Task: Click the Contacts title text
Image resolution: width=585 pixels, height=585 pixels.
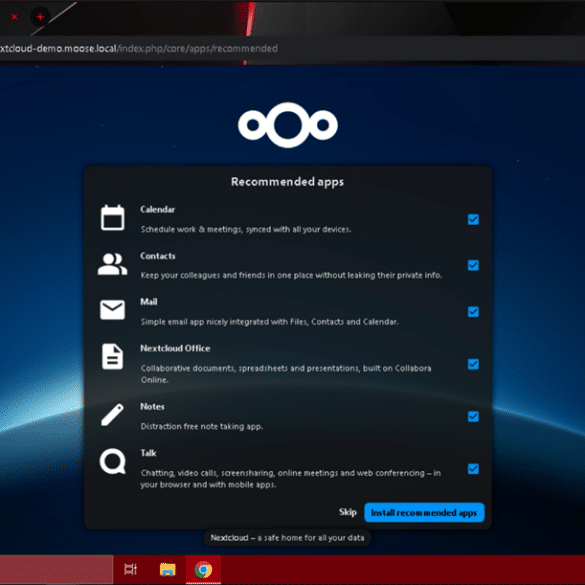Action: (x=158, y=256)
